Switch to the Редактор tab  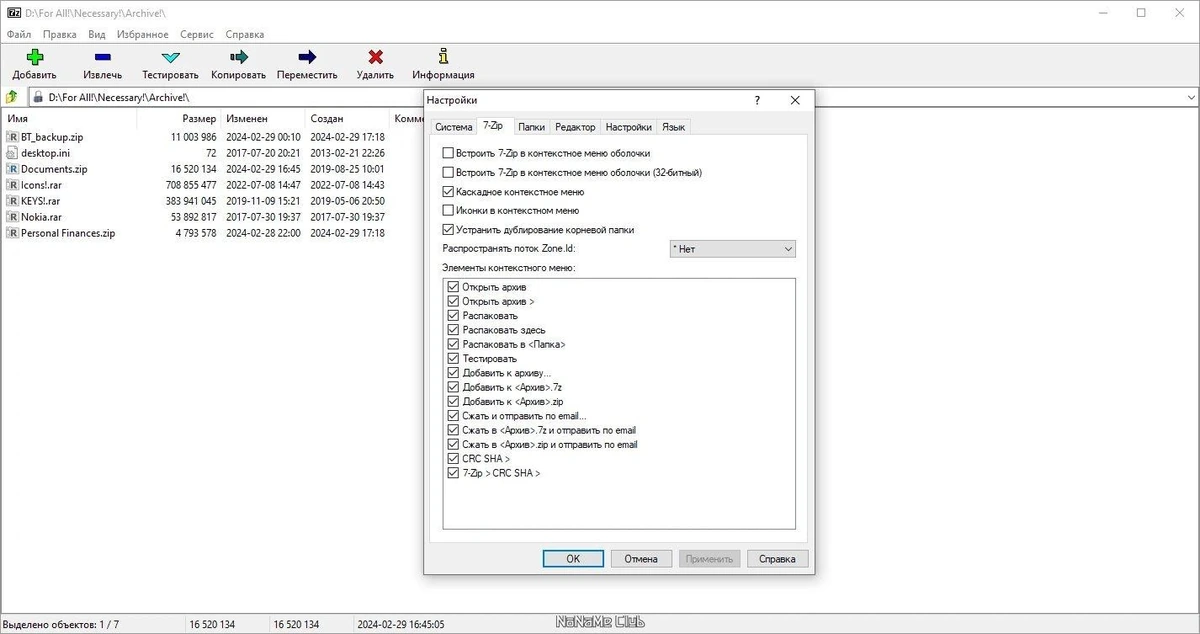[575, 127]
